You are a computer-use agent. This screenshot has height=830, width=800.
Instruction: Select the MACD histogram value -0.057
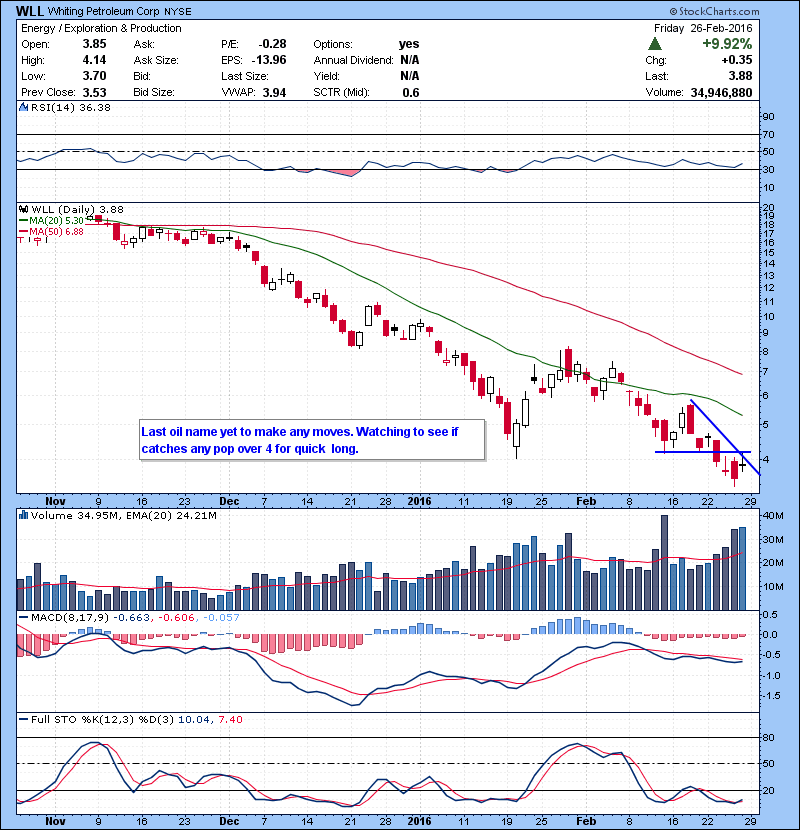click(x=221, y=617)
